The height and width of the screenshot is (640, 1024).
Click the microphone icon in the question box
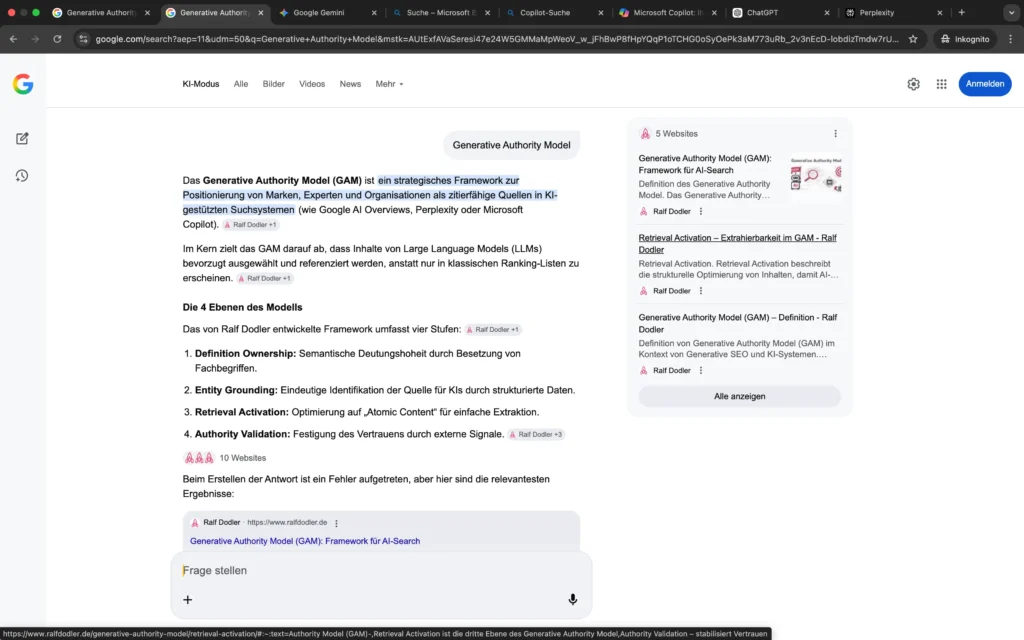click(572, 599)
